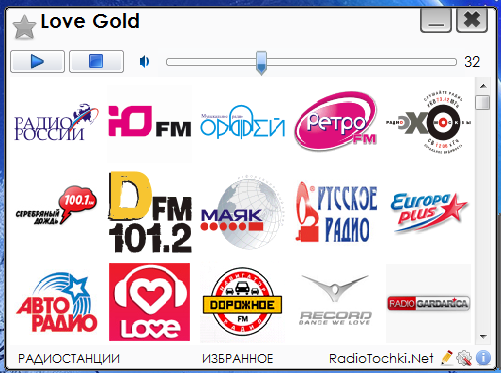Open the RadioTochki.Net link
The width and height of the screenshot is (501, 373).
[381, 359]
